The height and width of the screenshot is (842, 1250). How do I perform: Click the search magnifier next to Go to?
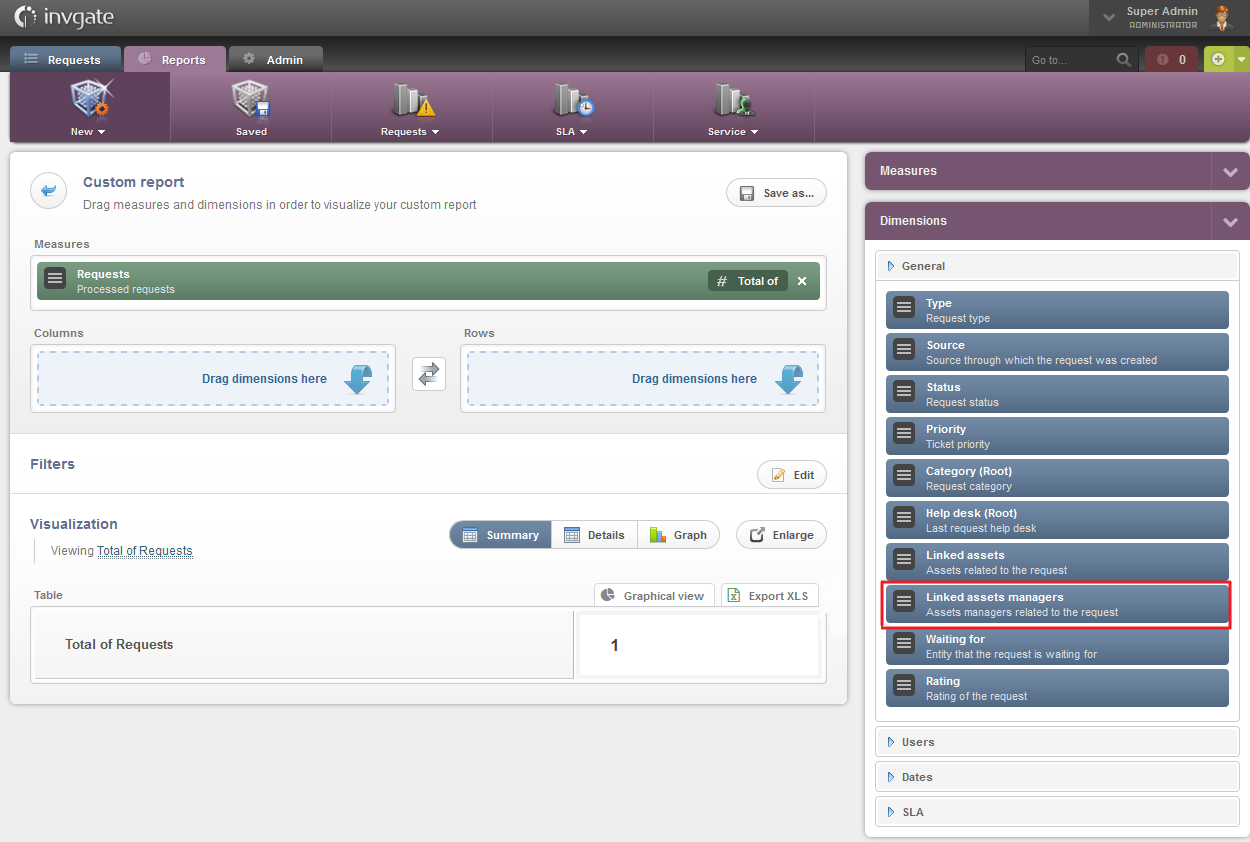tap(1123, 59)
